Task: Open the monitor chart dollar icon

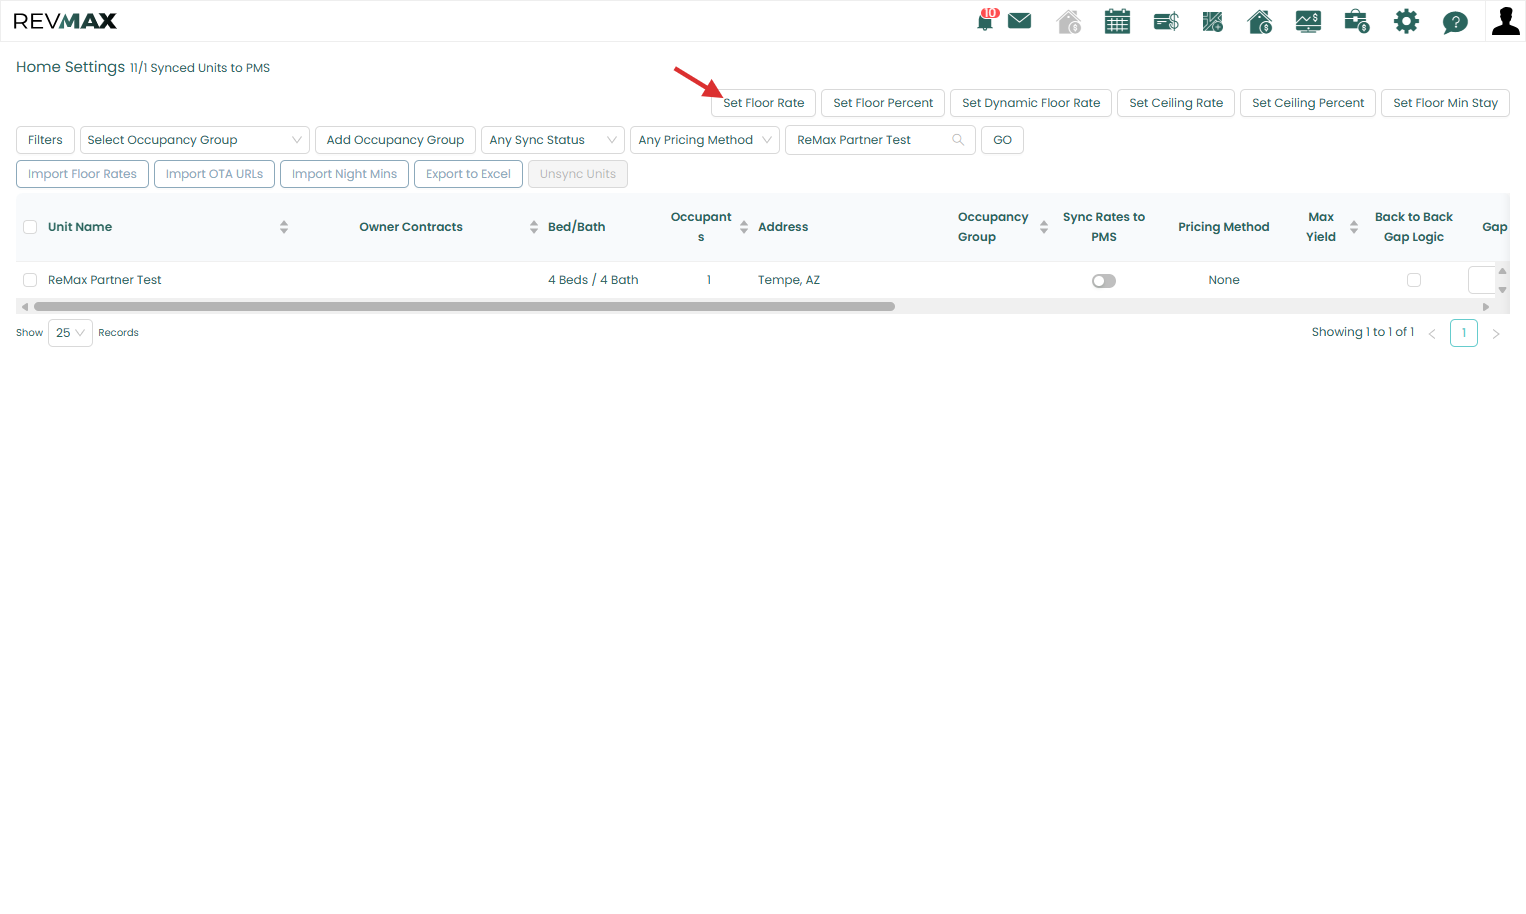Action: [1308, 21]
